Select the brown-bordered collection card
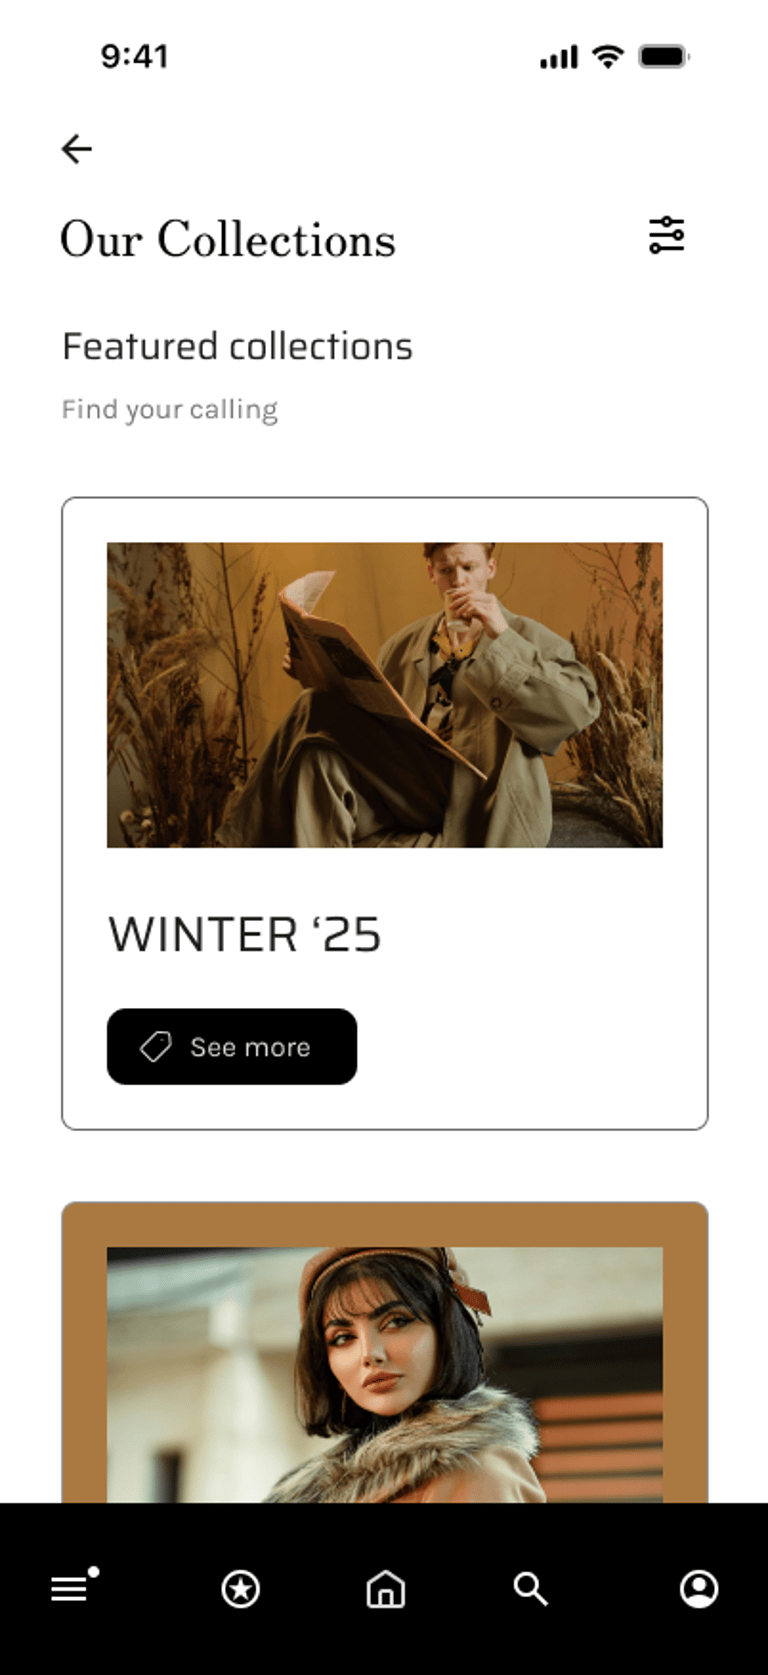 pyautogui.click(x=385, y=1353)
